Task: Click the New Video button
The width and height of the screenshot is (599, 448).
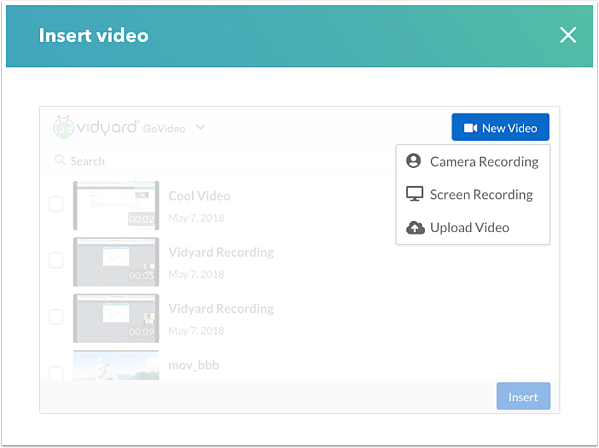Action: point(500,127)
